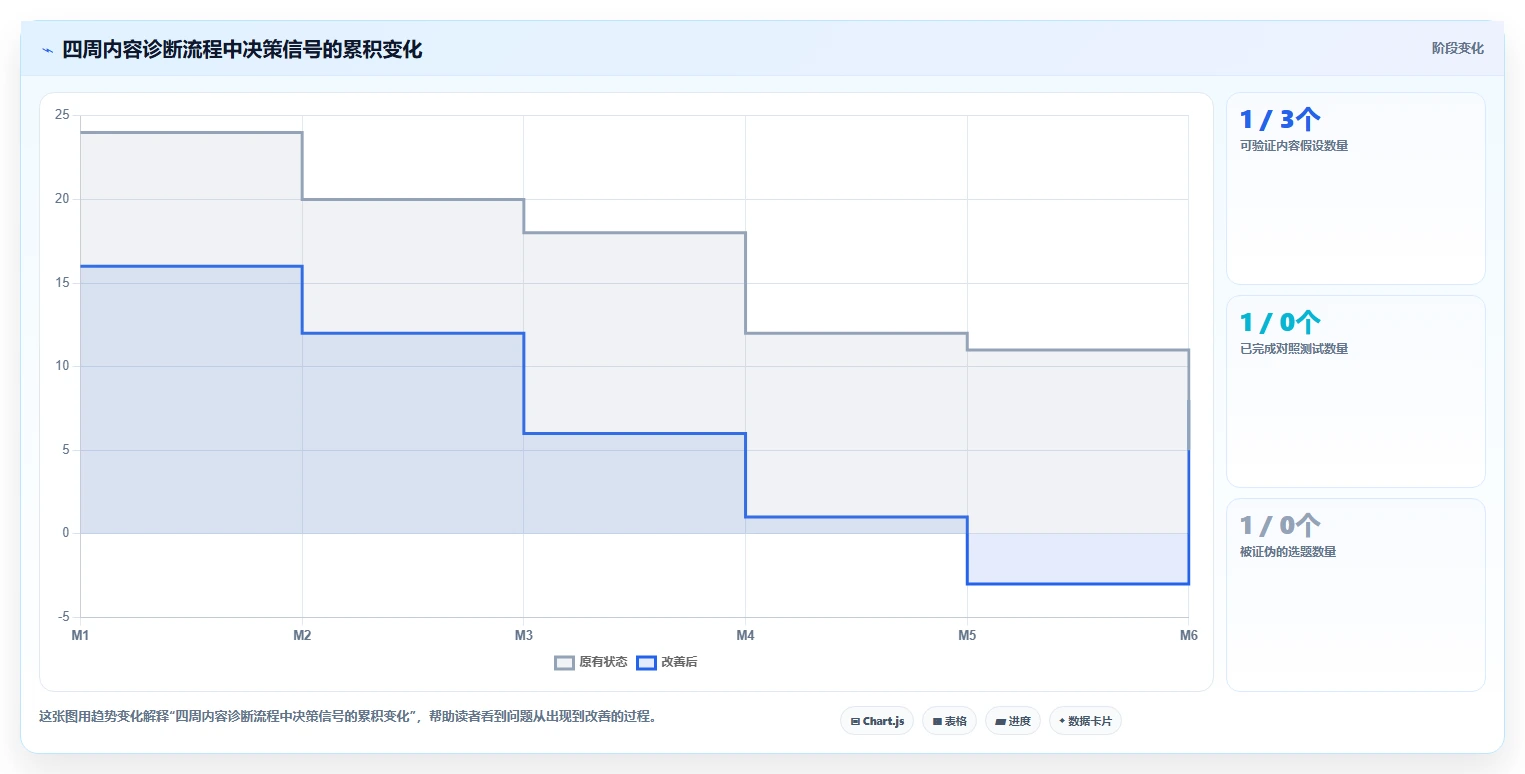Image resolution: width=1525 pixels, height=774 pixels.
Task: Hide the 改善后 series via legend label
Action: coord(679,662)
